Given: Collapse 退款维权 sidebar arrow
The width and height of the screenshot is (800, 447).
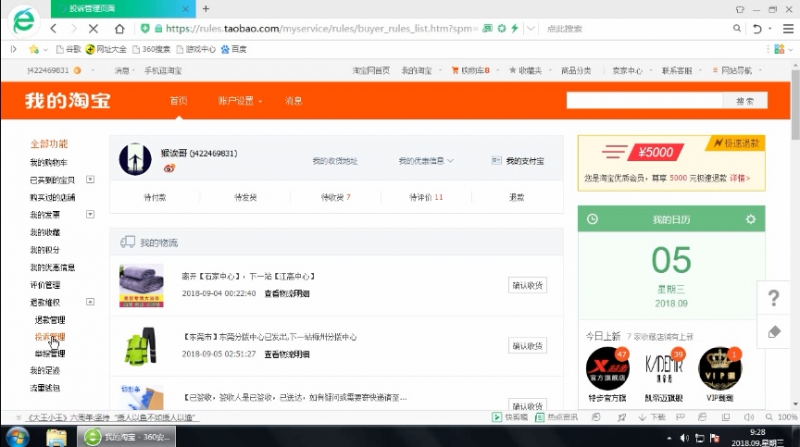Looking at the screenshot, I should click(90, 302).
